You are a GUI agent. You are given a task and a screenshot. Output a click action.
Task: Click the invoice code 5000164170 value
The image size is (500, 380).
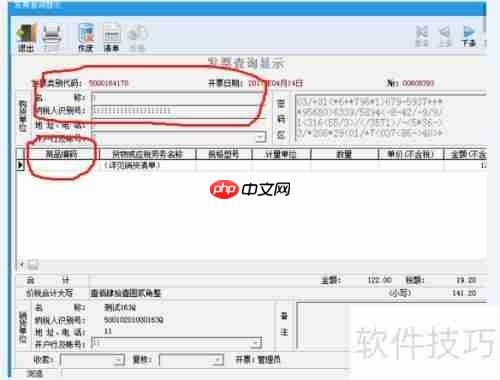pyautogui.click(x=109, y=83)
